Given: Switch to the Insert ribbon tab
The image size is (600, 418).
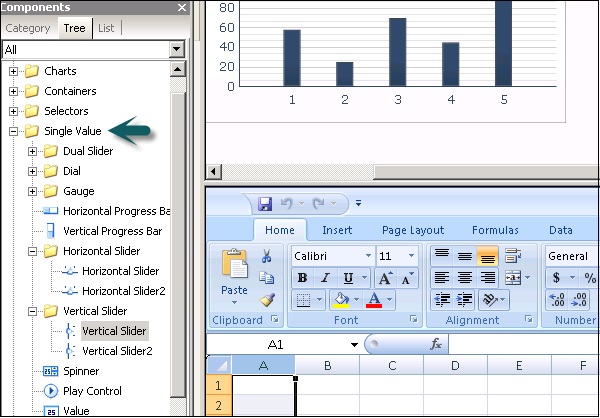Looking at the screenshot, I should tap(336, 230).
